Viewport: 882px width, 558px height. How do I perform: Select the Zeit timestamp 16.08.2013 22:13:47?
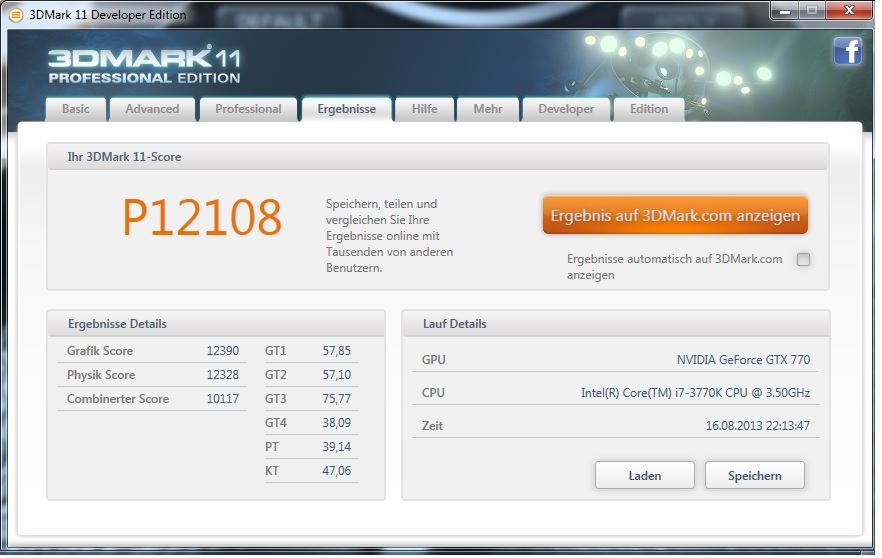click(x=758, y=426)
